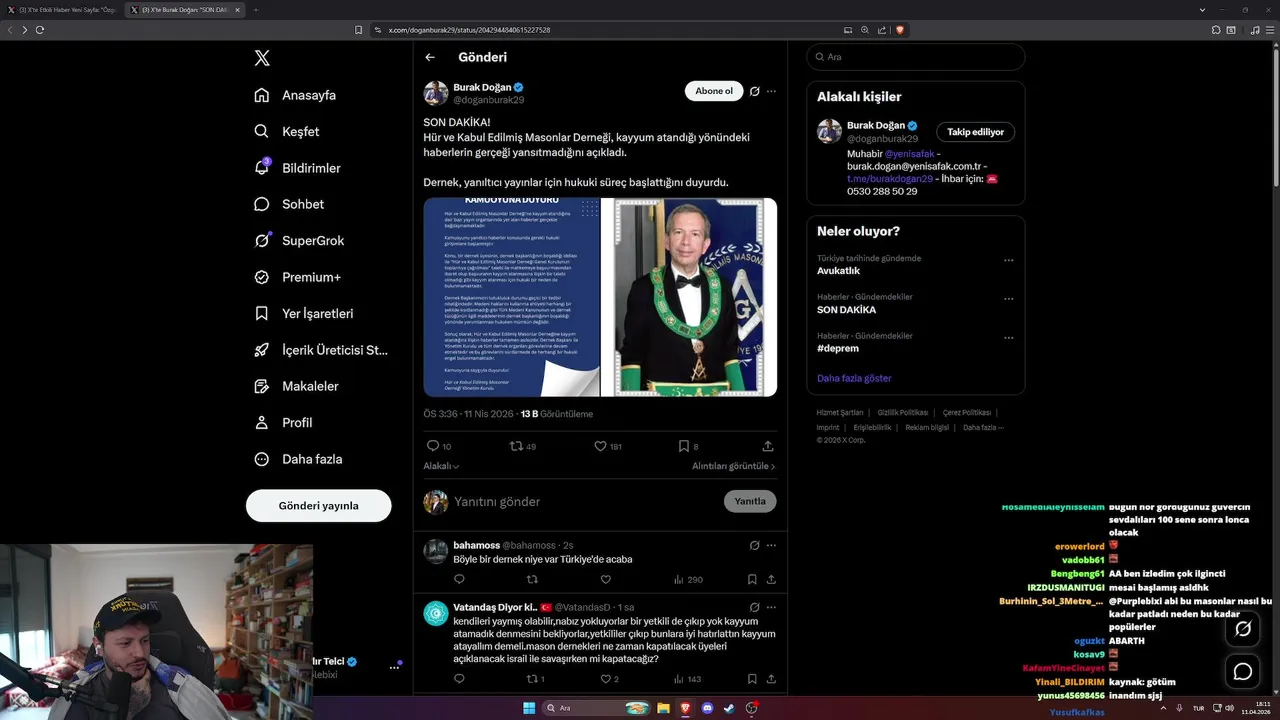Viewport: 1280px width, 720px height.
Task: Open Steam from the taskbar
Action: (729, 708)
